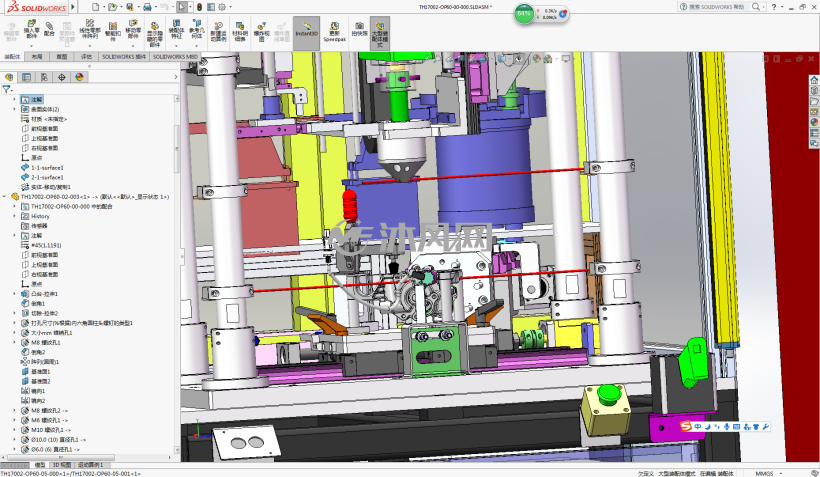
Task: Toggle Large Assembly Mode button
Action: 380,33
